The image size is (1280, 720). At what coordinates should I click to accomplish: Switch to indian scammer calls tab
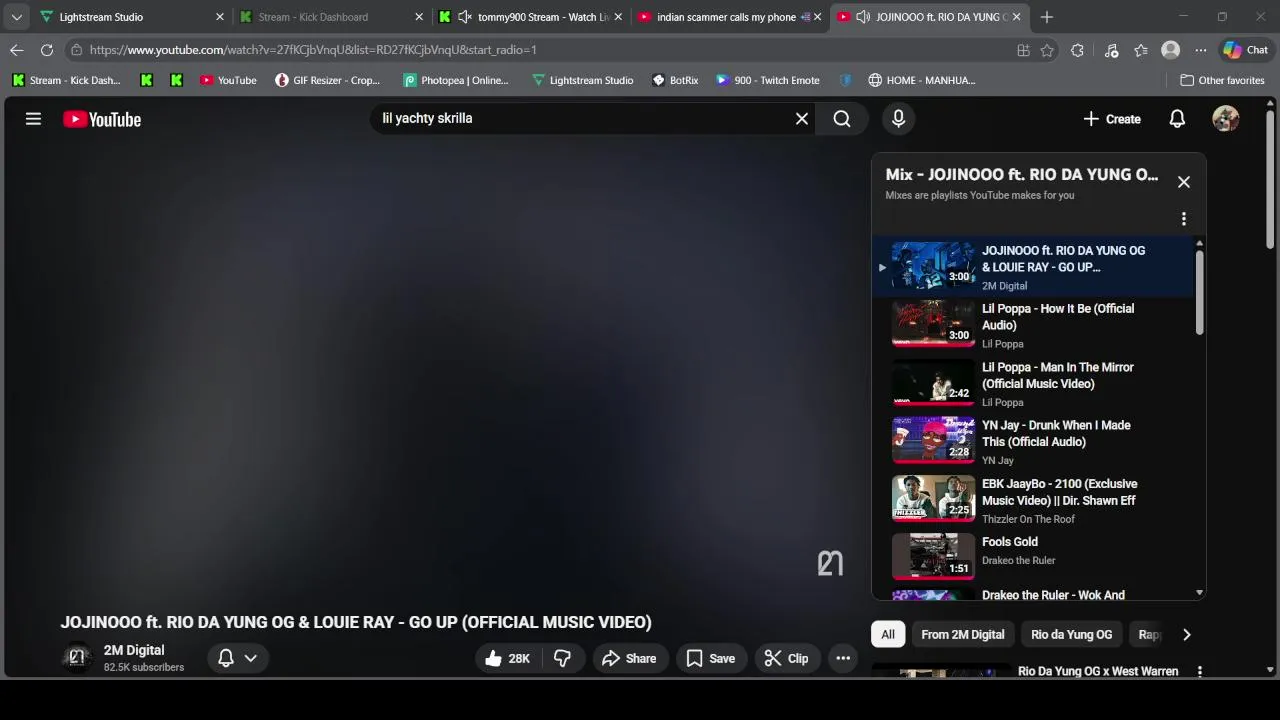pos(729,17)
